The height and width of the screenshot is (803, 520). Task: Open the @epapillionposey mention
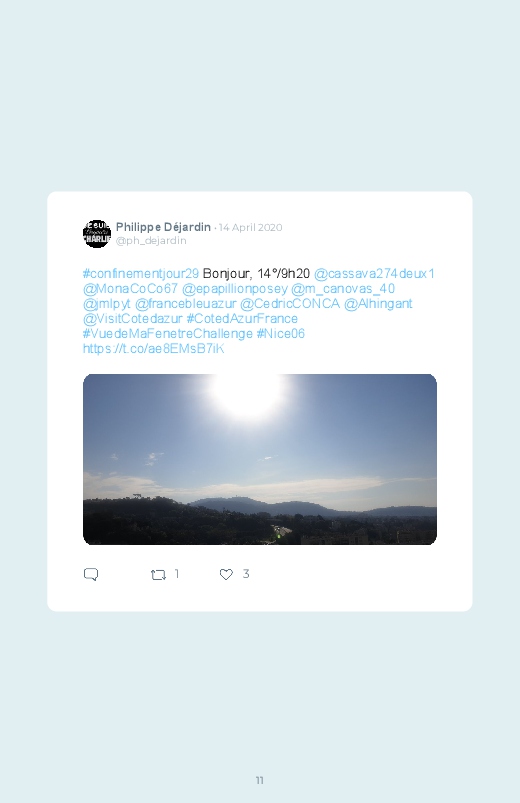pos(235,288)
